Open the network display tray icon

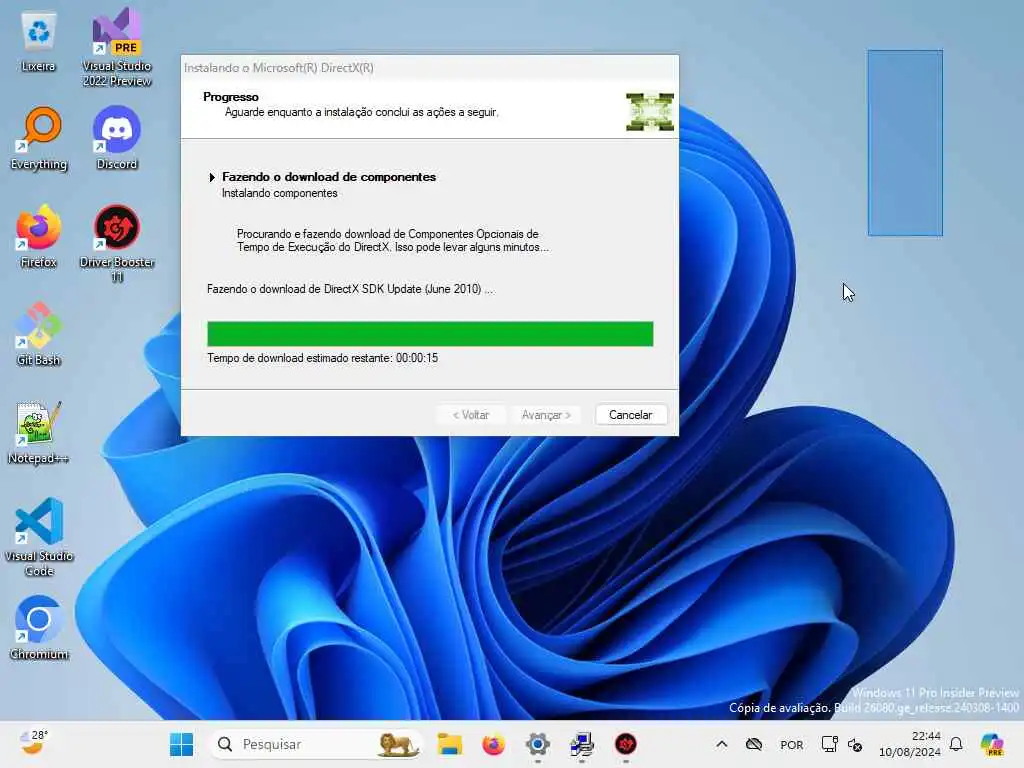829,744
